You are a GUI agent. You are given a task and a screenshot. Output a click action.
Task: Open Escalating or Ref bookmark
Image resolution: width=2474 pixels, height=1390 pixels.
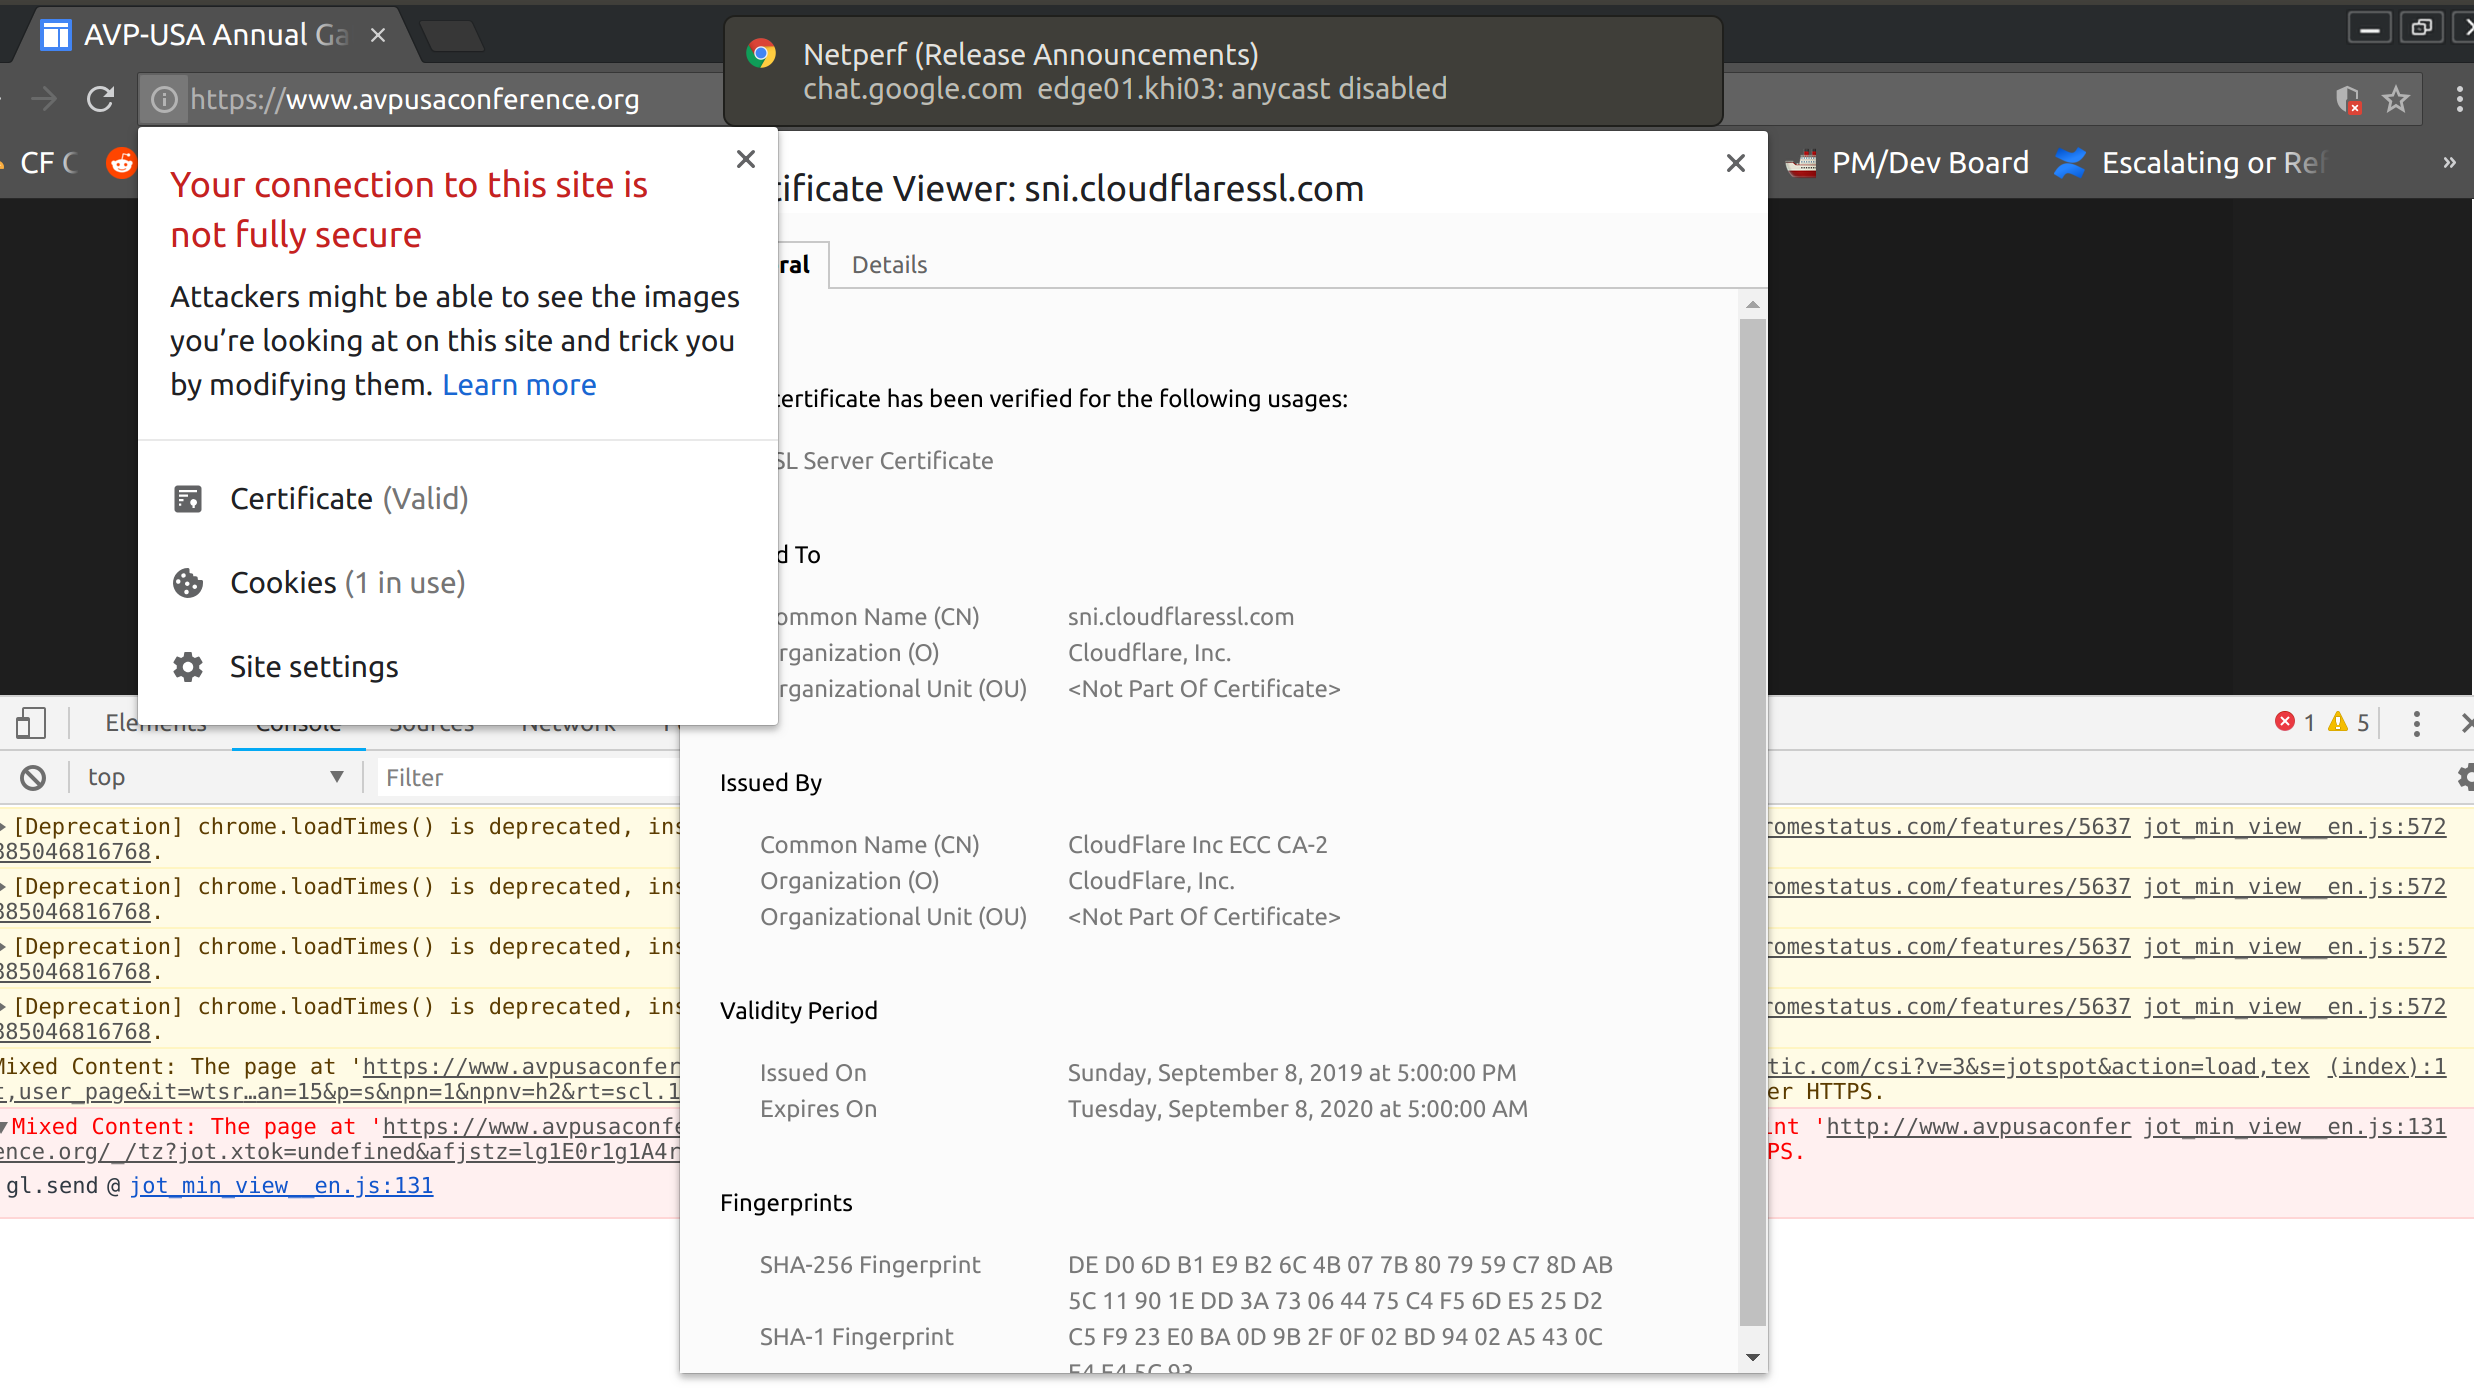(x=2192, y=163)
